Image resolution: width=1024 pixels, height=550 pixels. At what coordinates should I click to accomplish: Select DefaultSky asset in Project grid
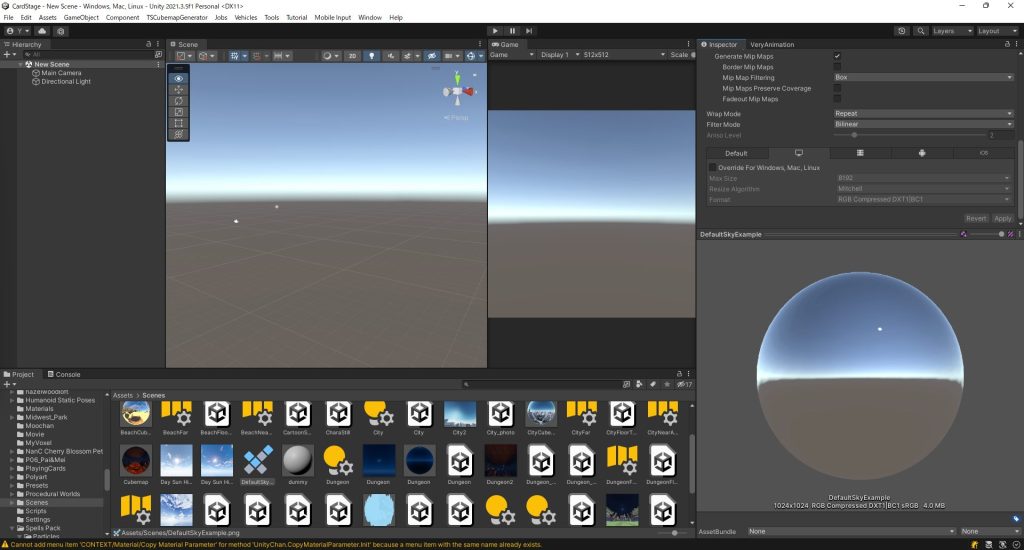coord(257,464)
